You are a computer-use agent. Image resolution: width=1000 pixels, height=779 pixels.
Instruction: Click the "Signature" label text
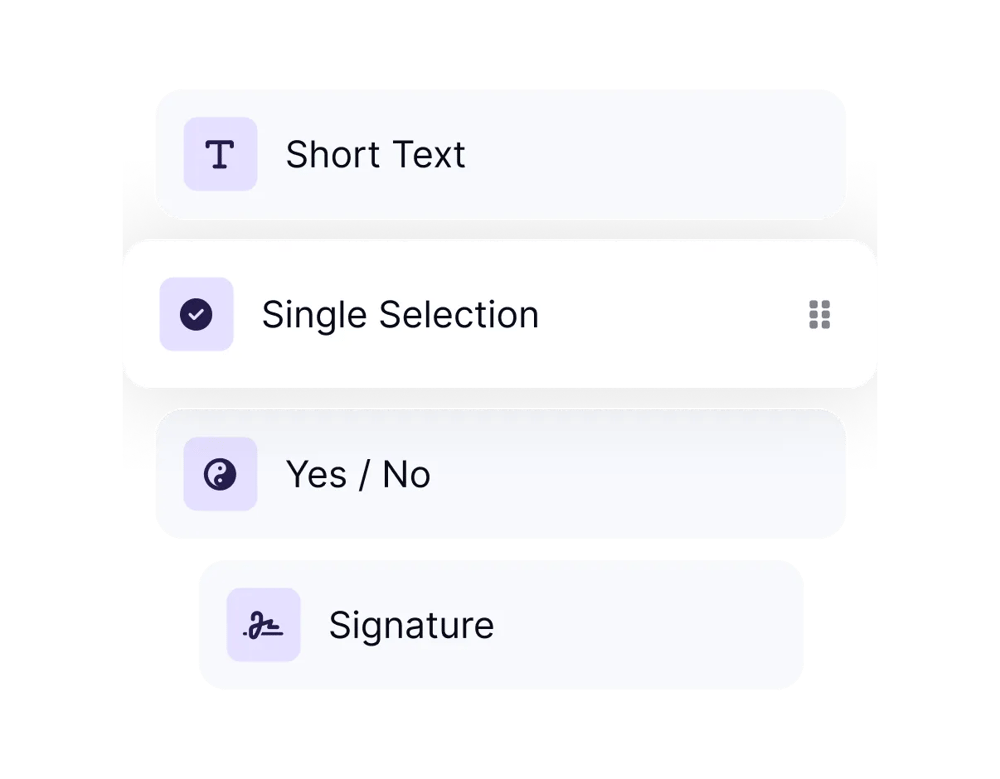pos(411,626)
